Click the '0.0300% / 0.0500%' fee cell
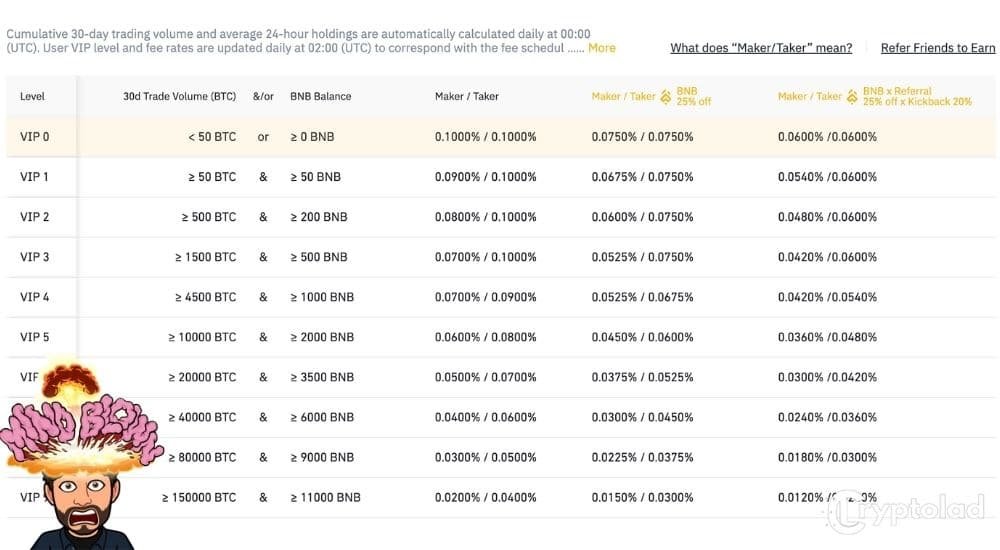This screenshot has width=1000, height=550. pyautogui.click(x=485, y=457)
